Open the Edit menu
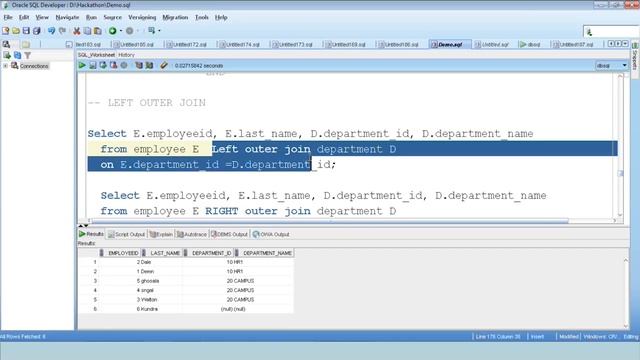 pos(24,18)
